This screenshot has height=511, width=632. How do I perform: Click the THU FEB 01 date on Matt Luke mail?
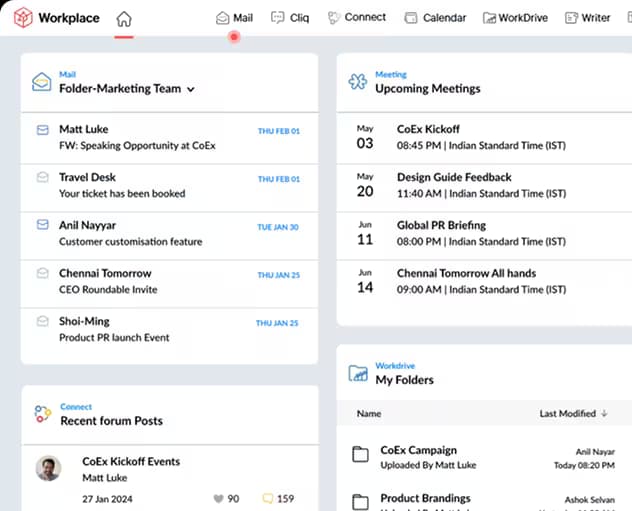[279, 131]
